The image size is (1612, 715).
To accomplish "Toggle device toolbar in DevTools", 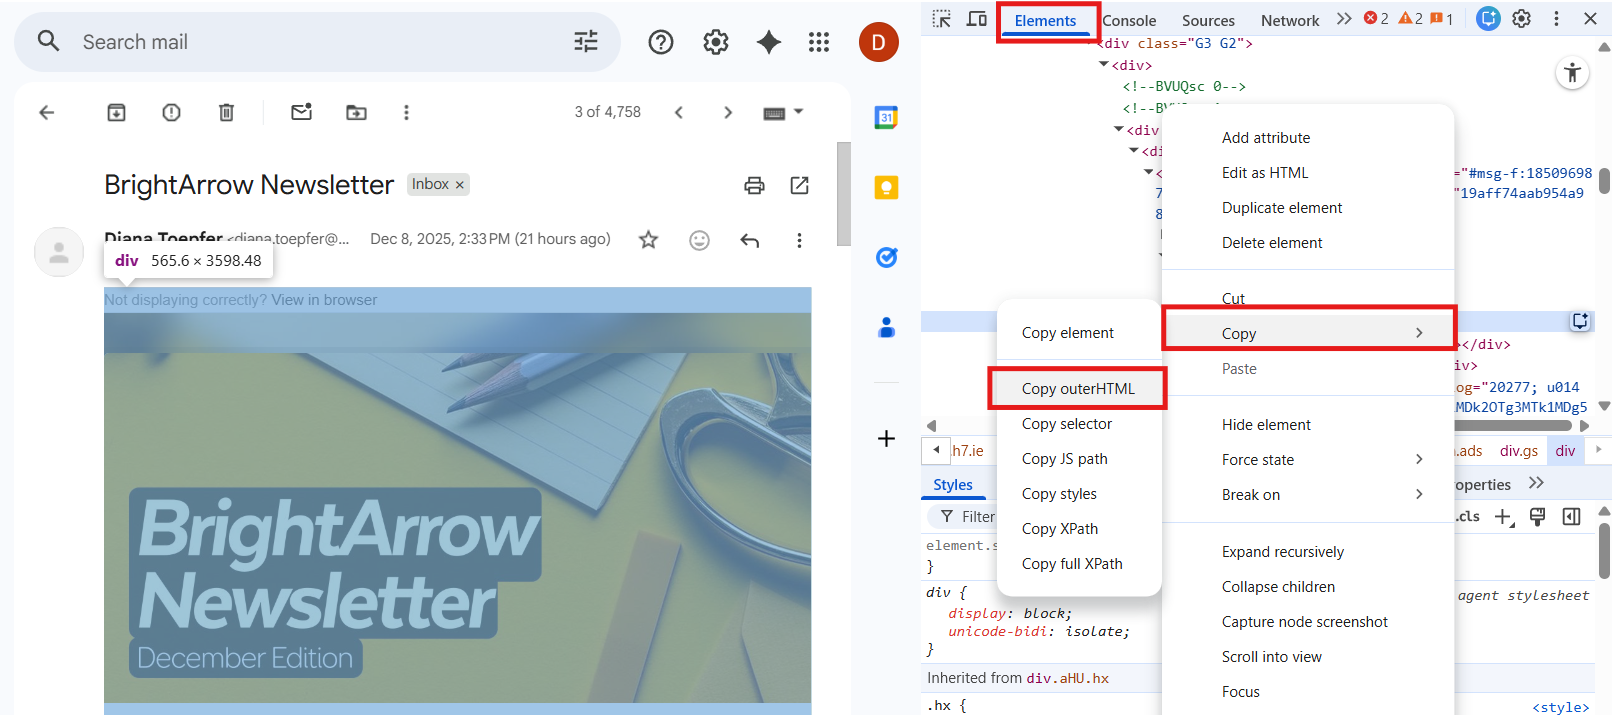I will [x=977, y=19].
